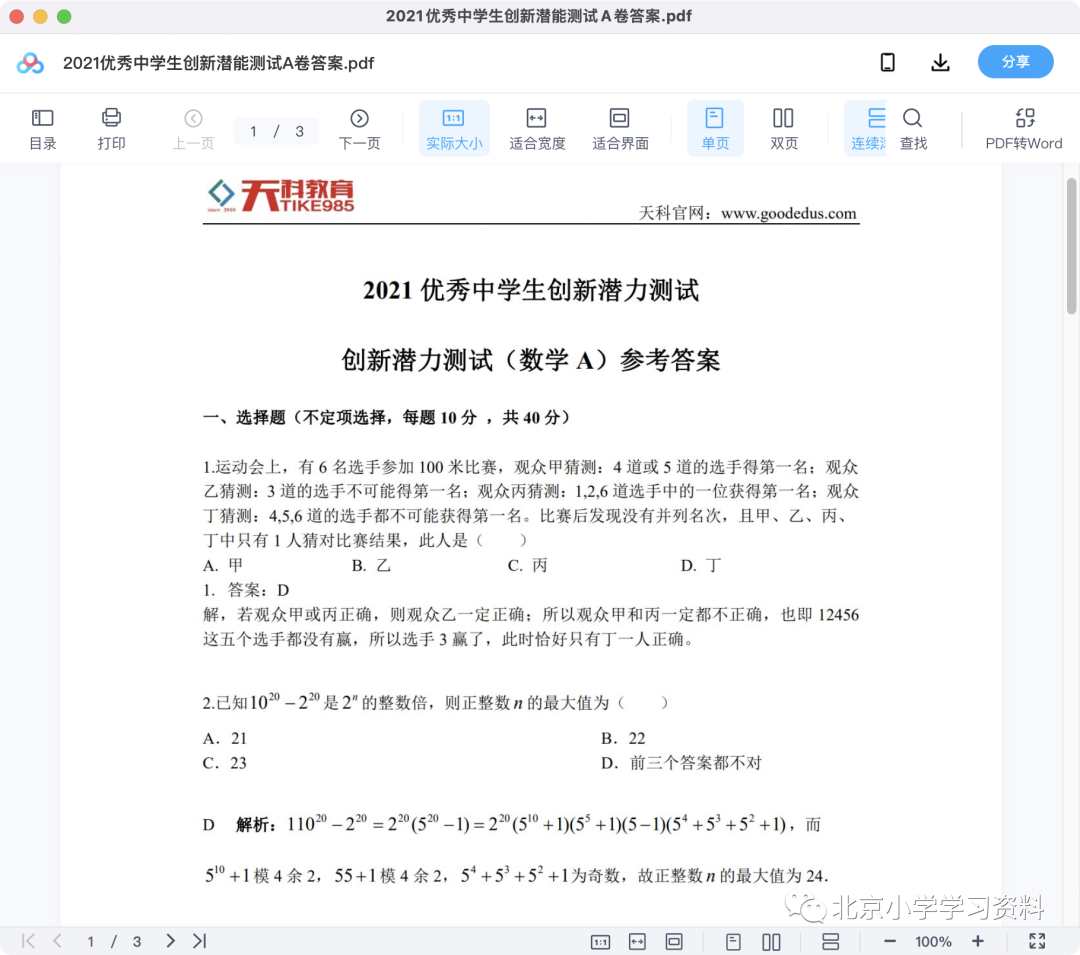
Task: Convert with PDF转Word tool
Action: point(1024,129)
